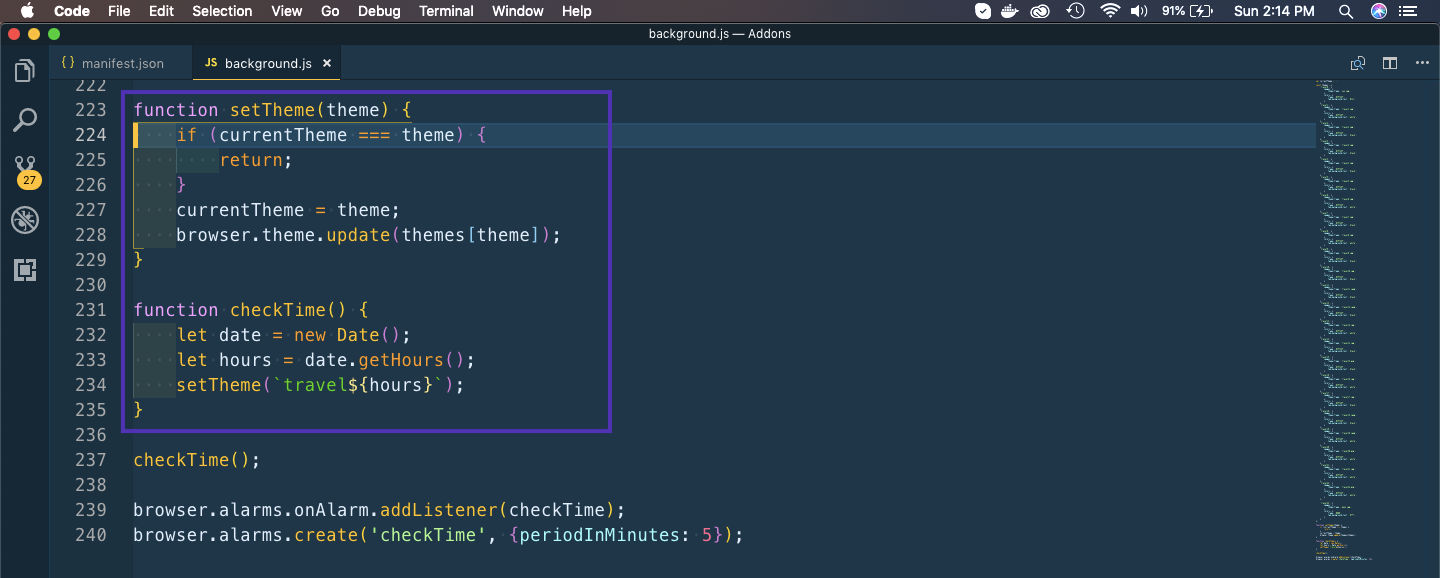Viewport: 1440px width, 578px height.
Task: Click line number 237 in the gutter
Action: pos(91,460)
